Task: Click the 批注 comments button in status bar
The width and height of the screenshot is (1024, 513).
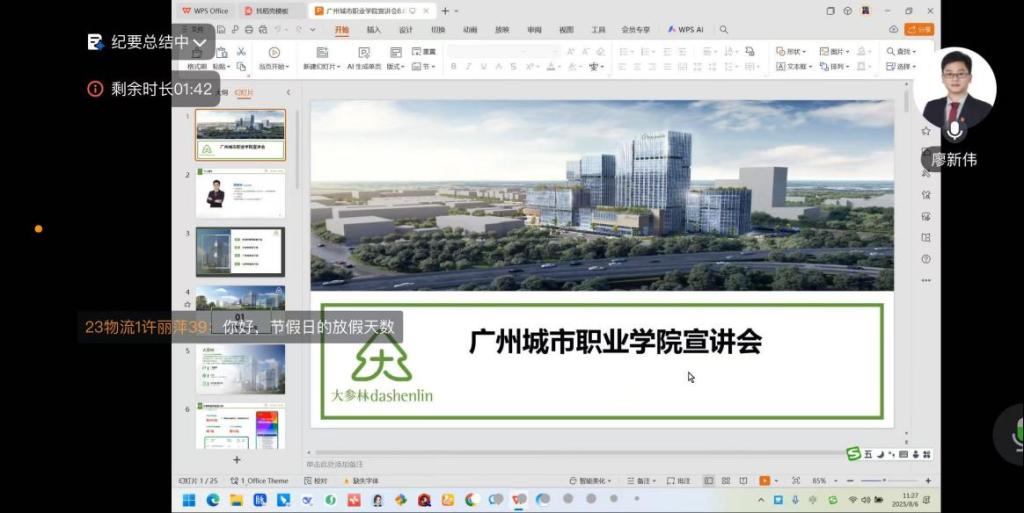Action: [x=679, y=480]
